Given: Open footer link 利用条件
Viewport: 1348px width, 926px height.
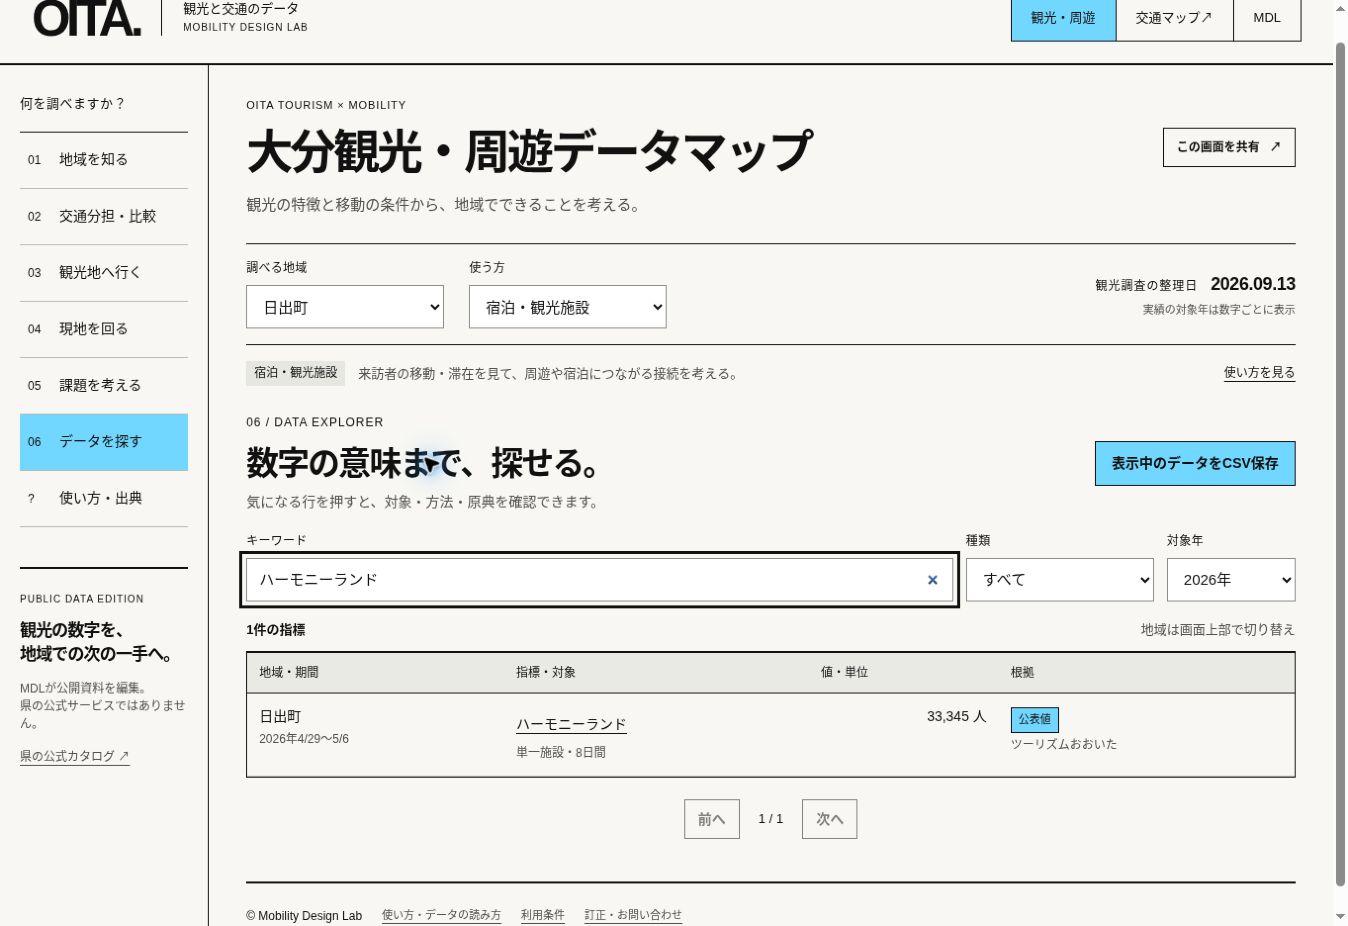Looking at the screenshot, I should pos(543,915).
